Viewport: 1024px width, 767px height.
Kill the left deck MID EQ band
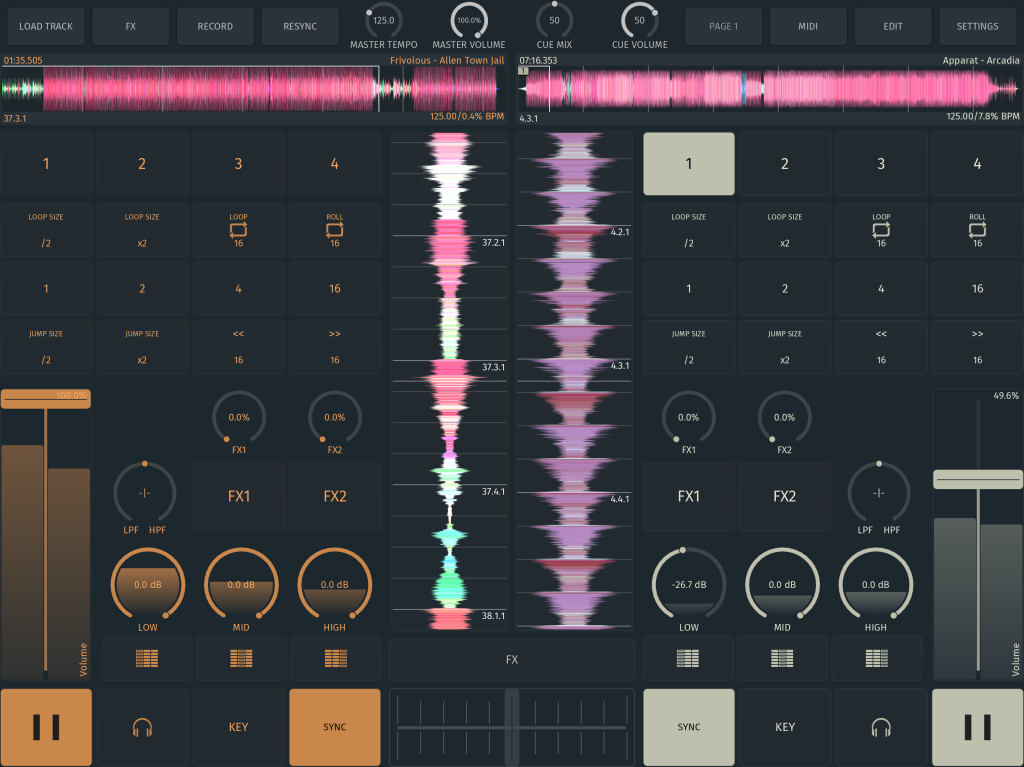point(241,658)
